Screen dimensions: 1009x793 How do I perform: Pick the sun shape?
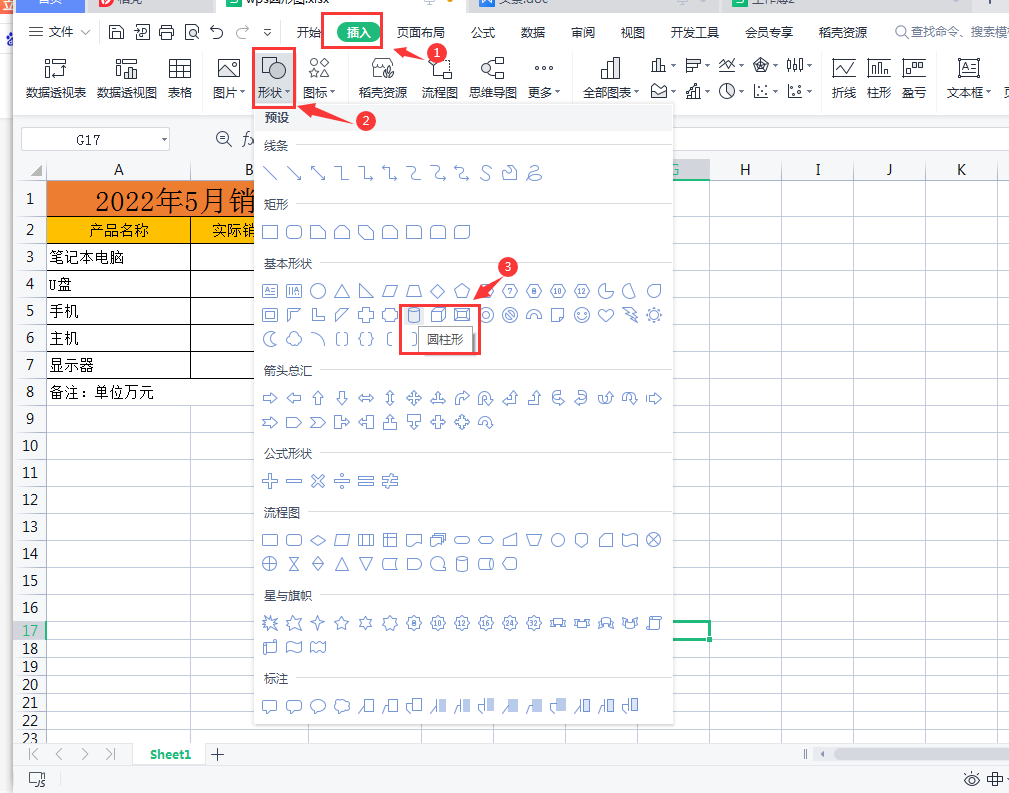[x=654, y=315]
